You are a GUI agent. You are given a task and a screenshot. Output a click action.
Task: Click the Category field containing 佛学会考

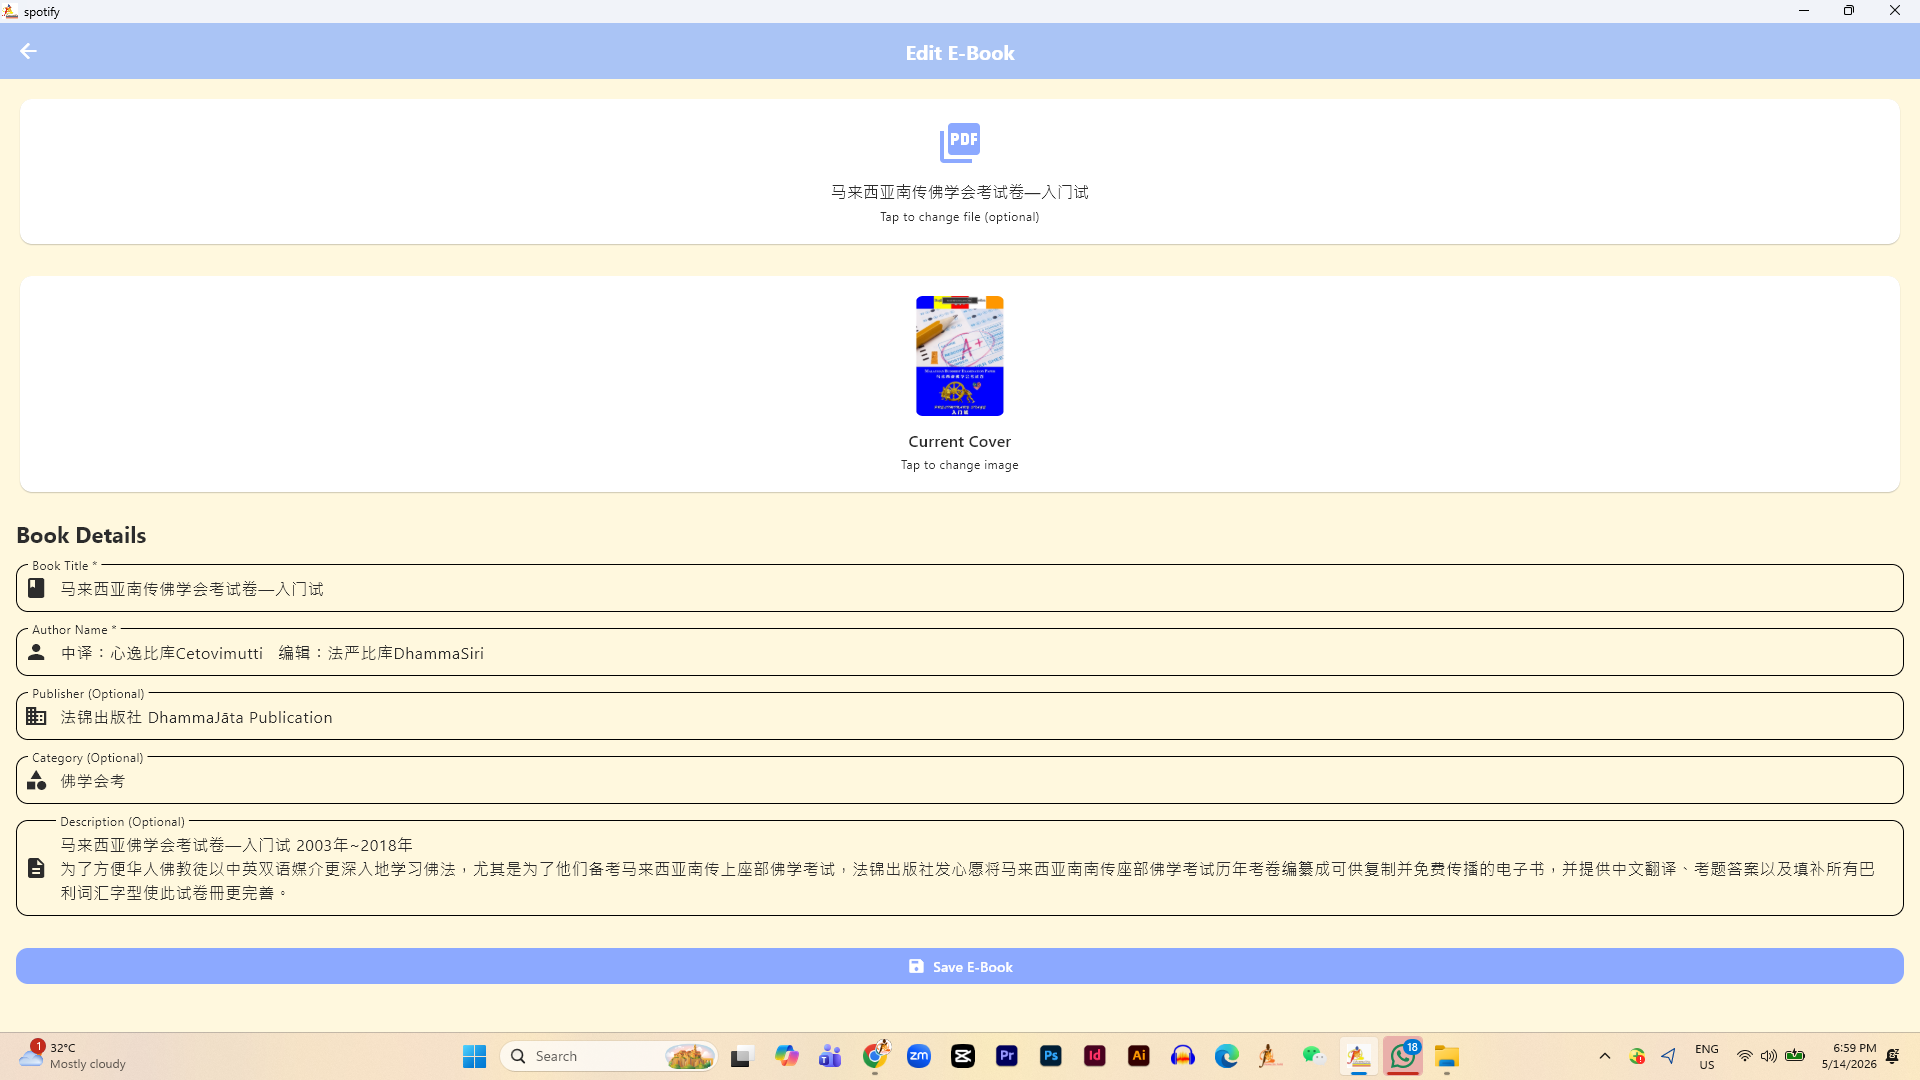pos(960,780)
